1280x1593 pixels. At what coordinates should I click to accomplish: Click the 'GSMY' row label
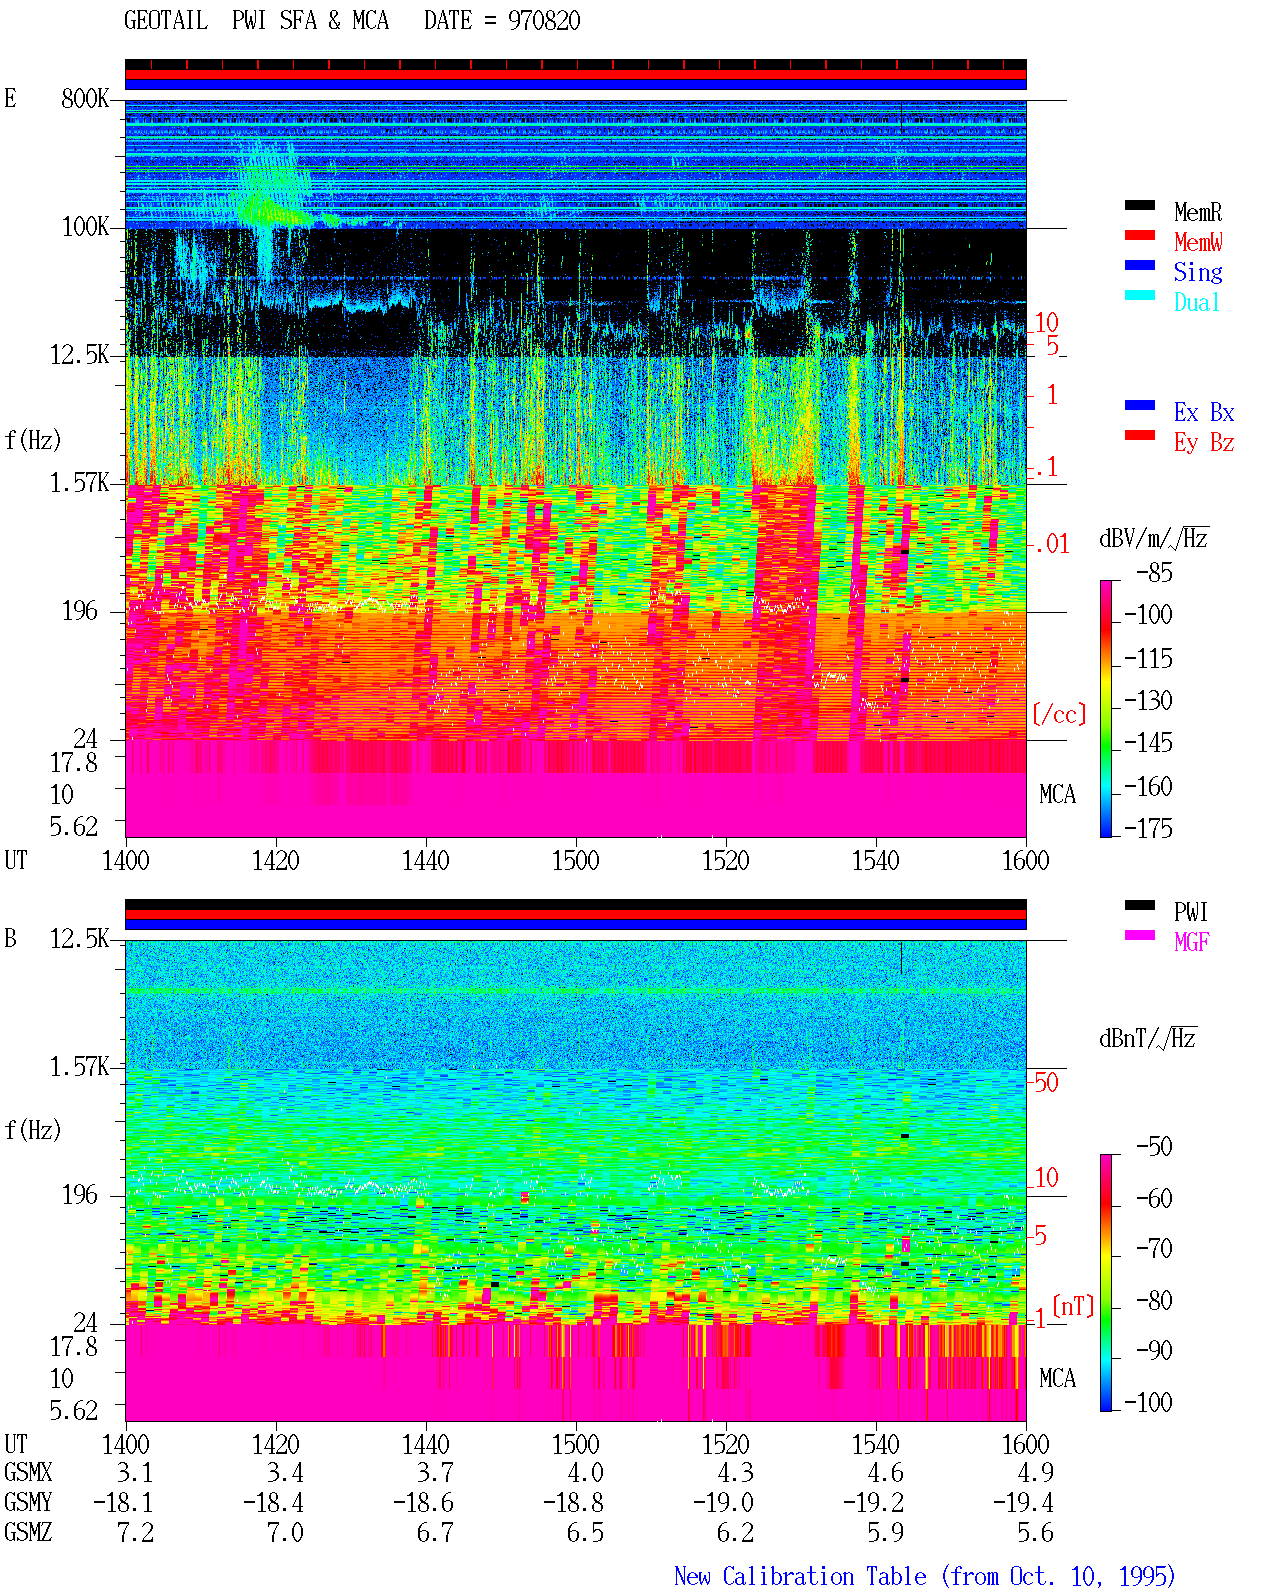pos(28,1503)
